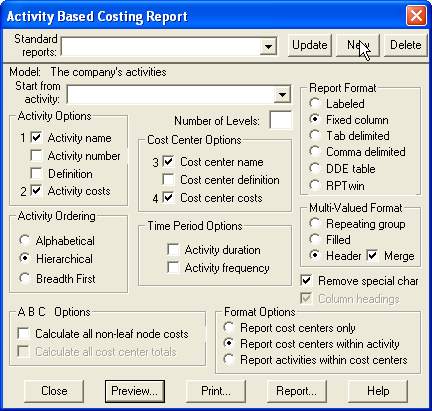Click the Update button

pyautogui.click(x=310, y=45)
